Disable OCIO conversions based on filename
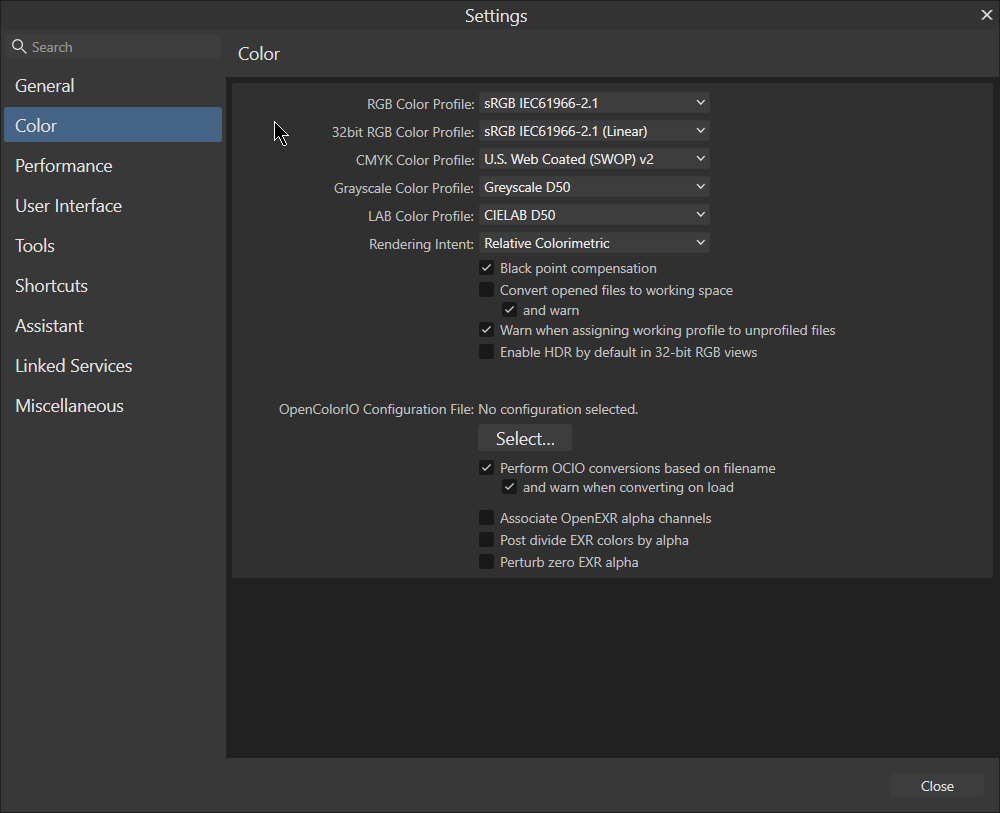 coord(487,467)
